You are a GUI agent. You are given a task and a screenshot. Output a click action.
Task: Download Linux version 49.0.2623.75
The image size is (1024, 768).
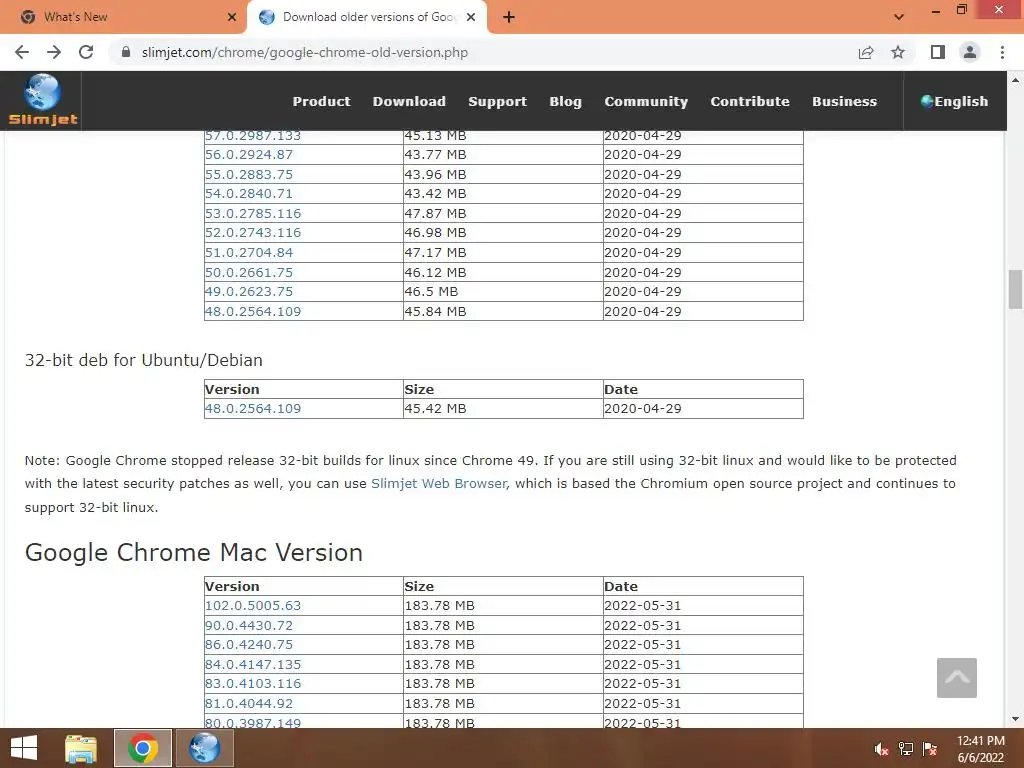(x=249, y=291)
